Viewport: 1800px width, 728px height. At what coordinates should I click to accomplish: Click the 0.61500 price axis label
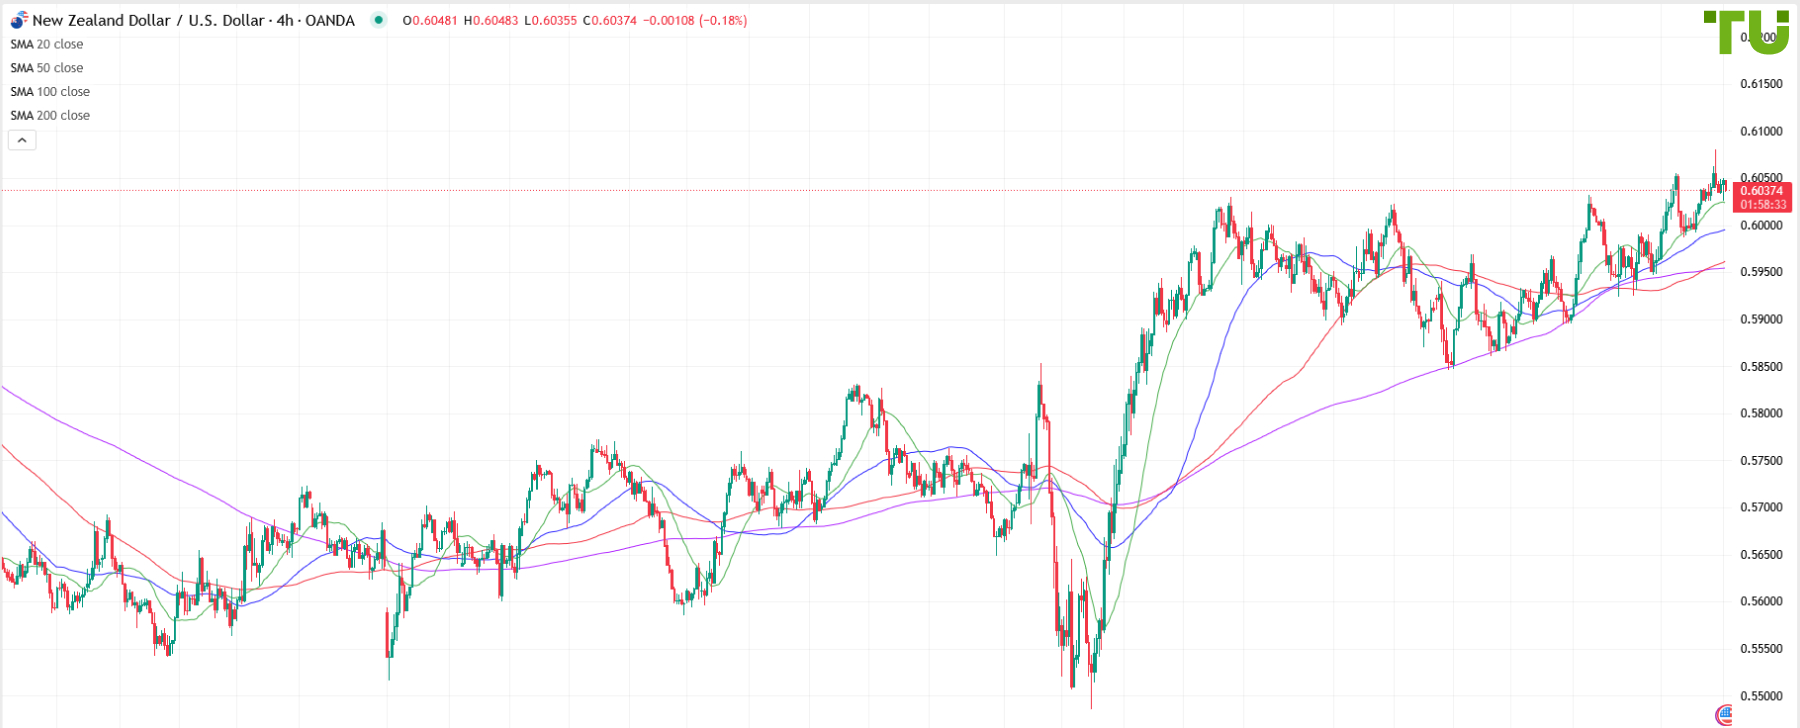click(x=1761, y=84)
